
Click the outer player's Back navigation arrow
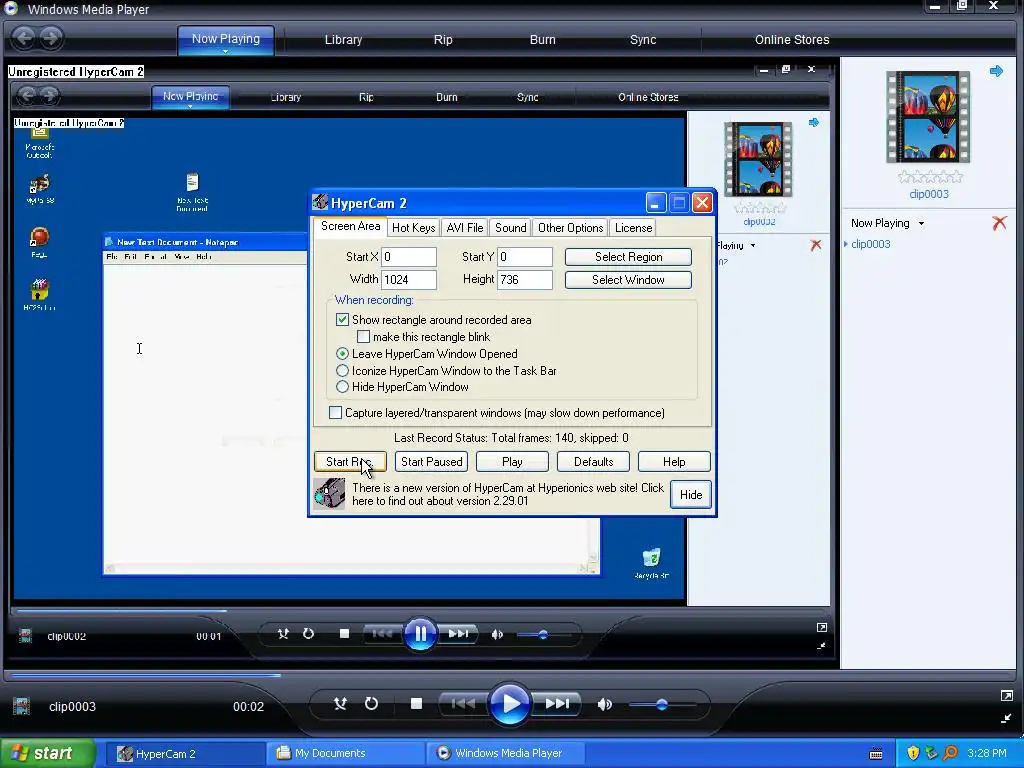click(x=25, y=38)
